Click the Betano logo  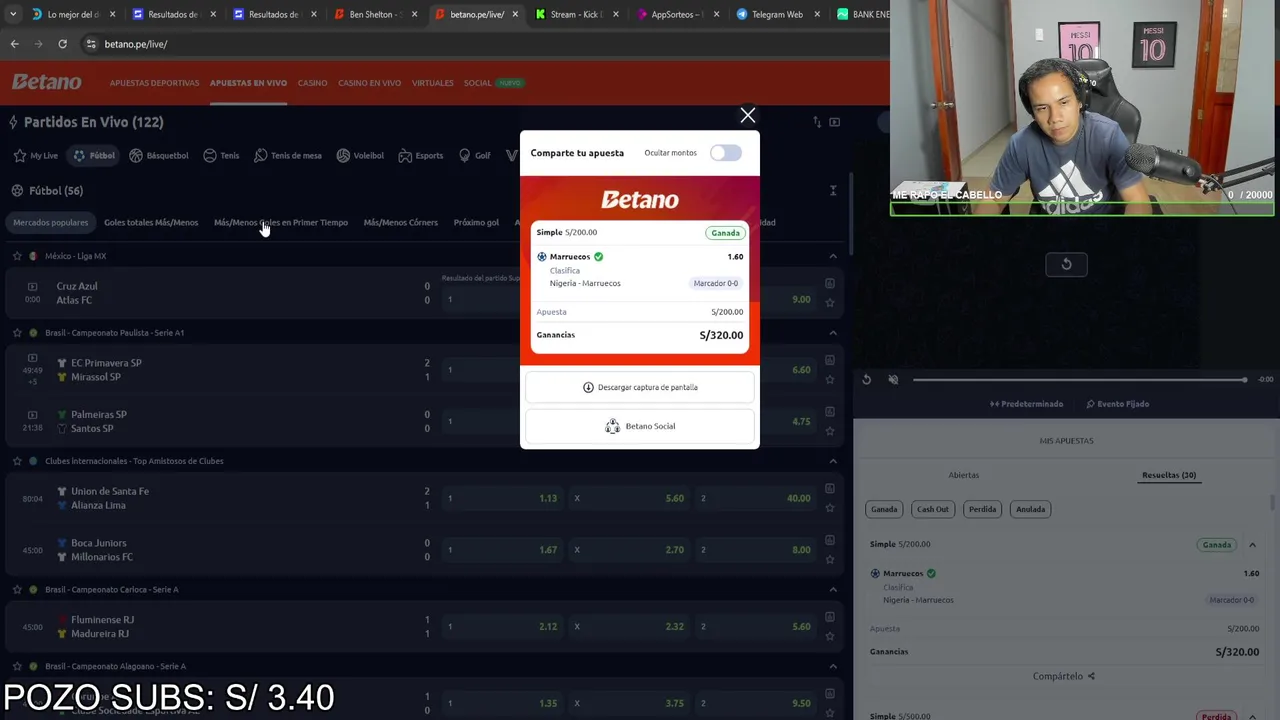pyautogui.click(x=47, y=82)
